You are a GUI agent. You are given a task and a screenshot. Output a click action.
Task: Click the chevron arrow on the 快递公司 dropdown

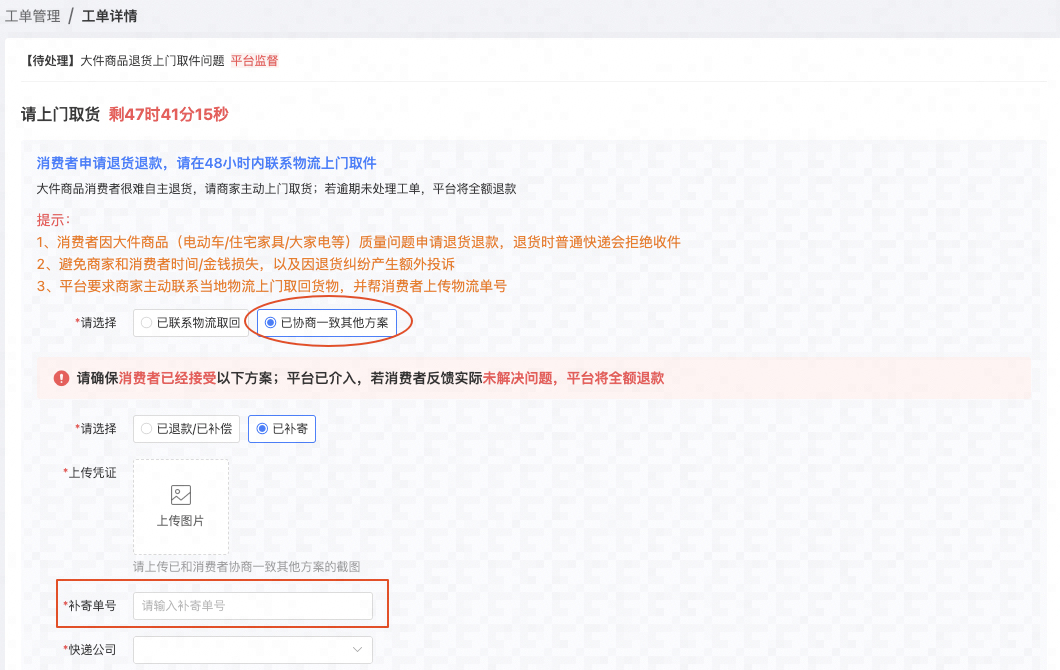pos(358,649)
